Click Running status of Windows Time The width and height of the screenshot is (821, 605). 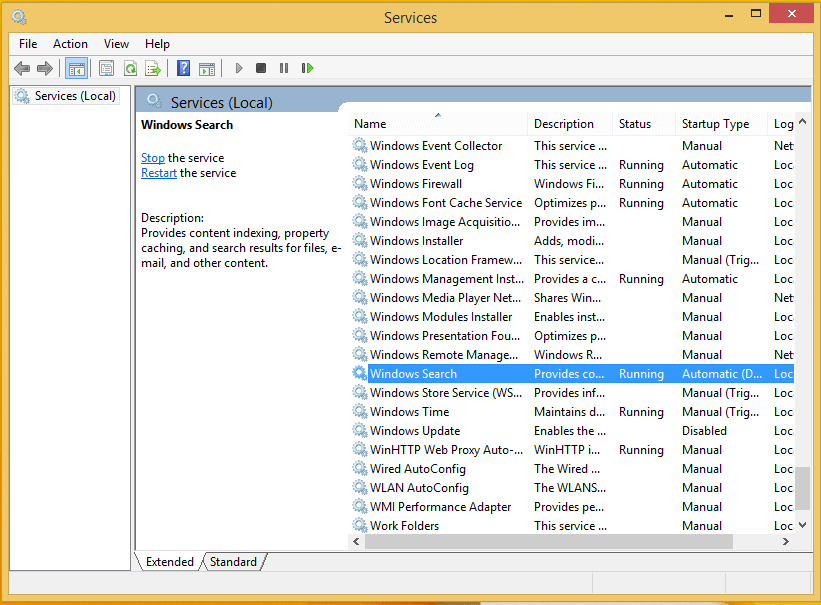641,412
